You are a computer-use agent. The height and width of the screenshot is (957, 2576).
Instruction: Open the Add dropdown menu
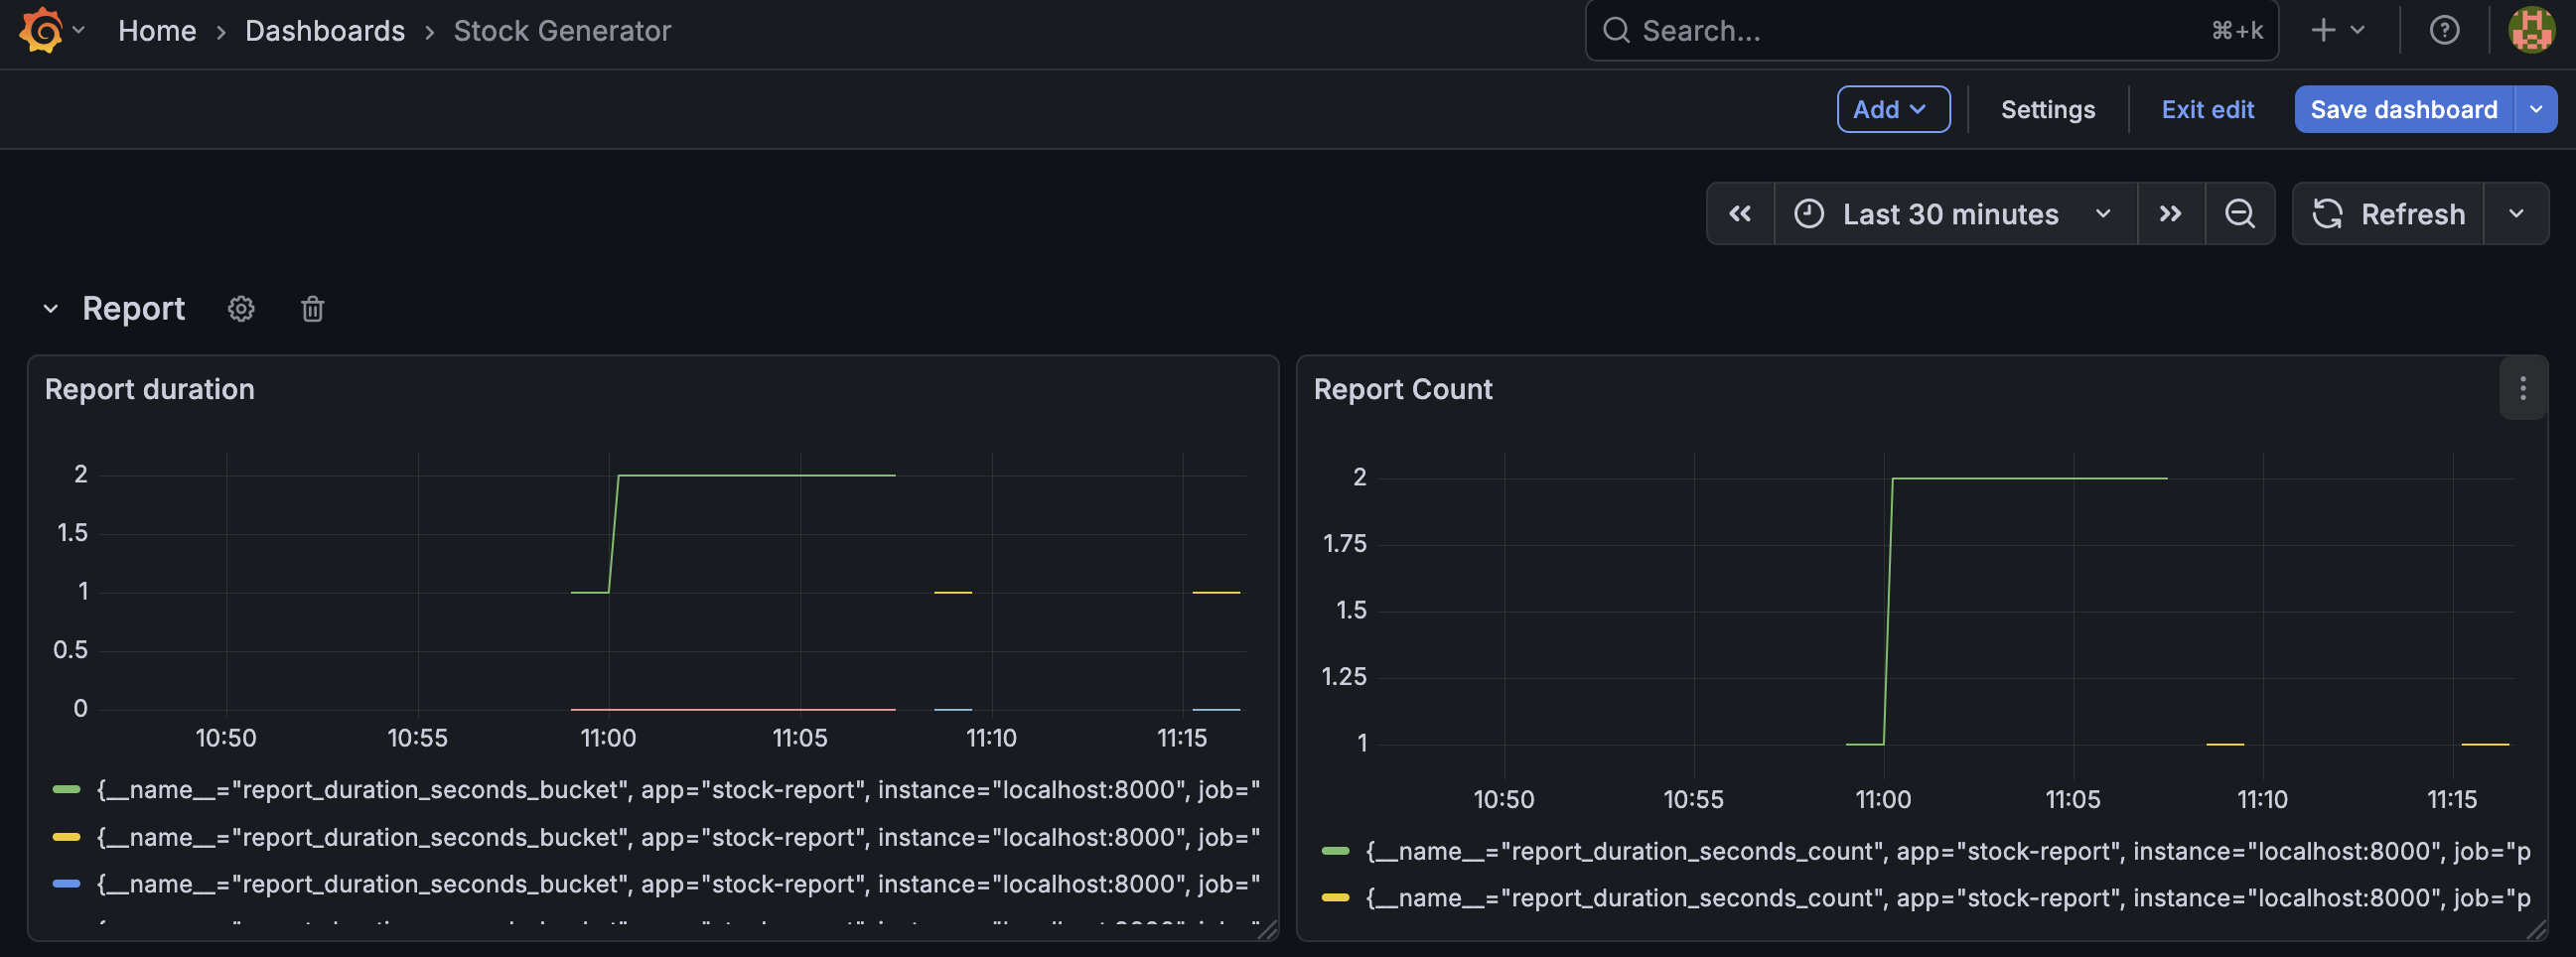coord(1892,109)
